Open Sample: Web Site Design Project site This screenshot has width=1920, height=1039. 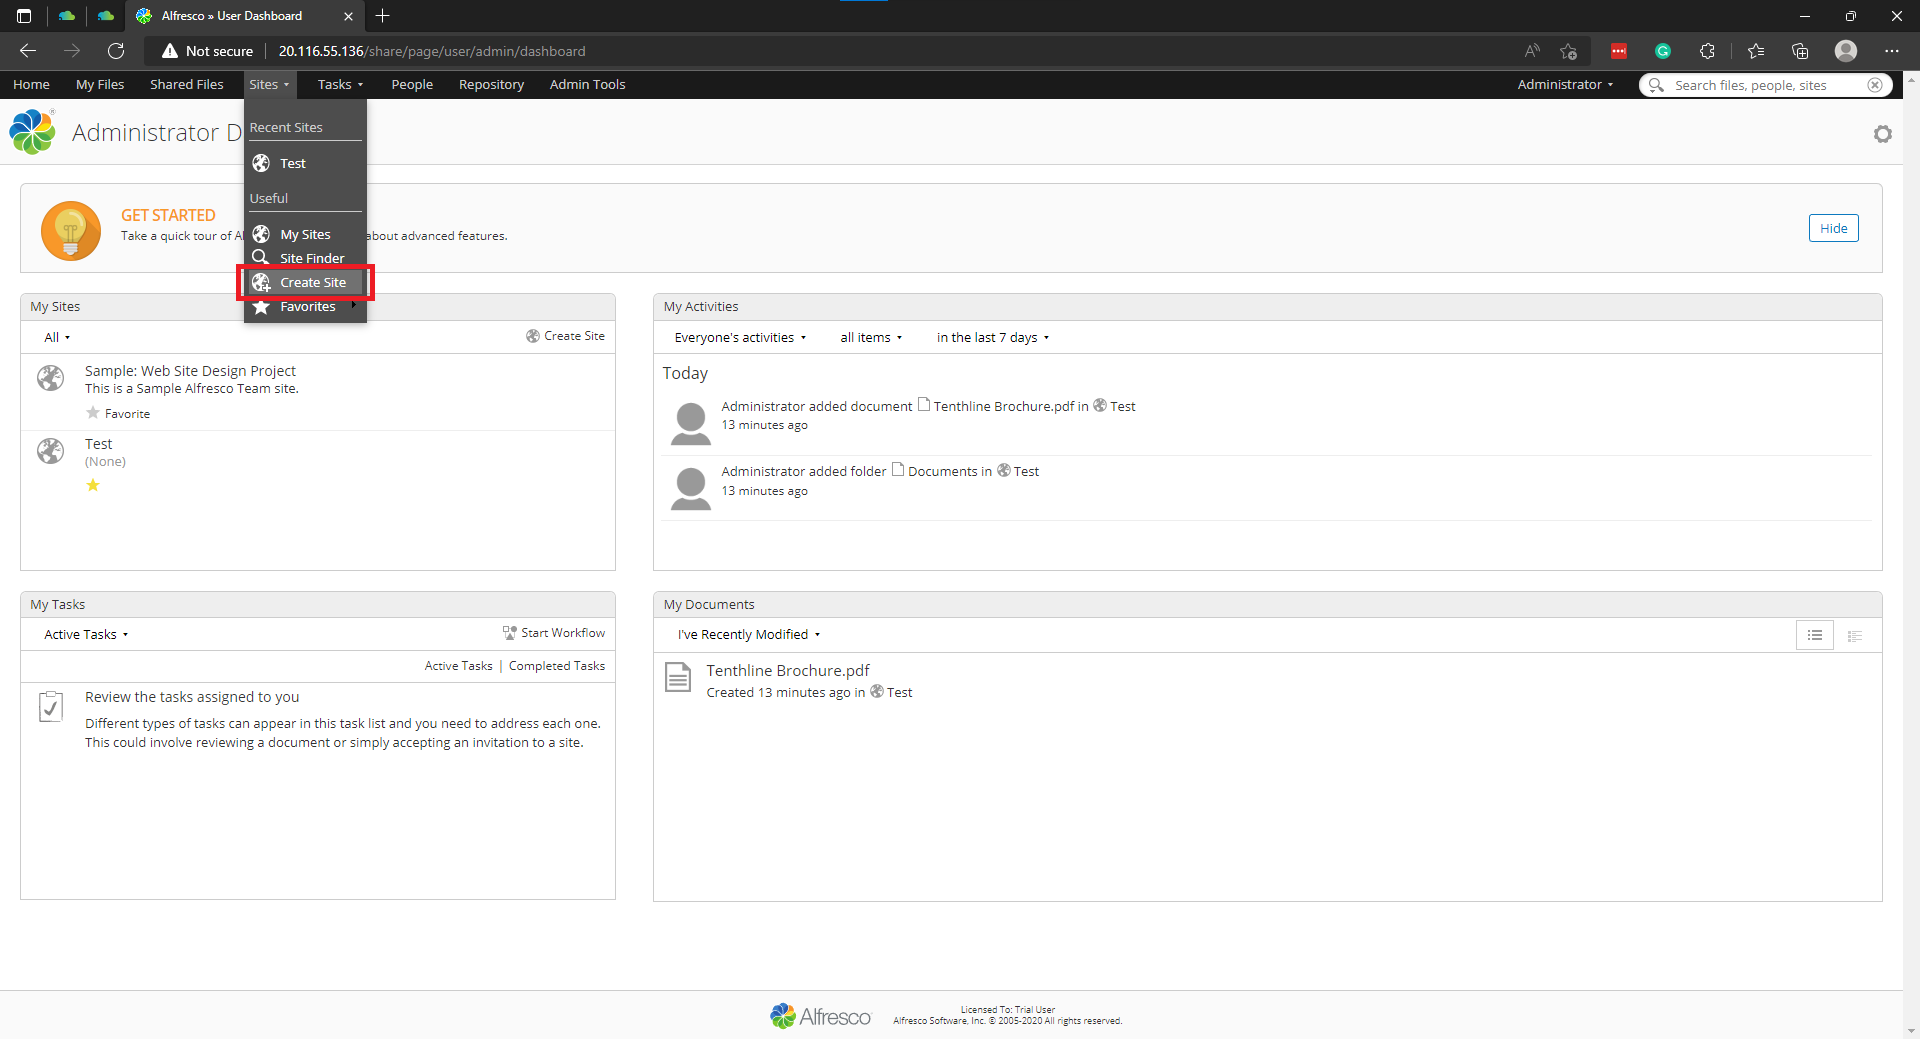click(x=190, y=371)
